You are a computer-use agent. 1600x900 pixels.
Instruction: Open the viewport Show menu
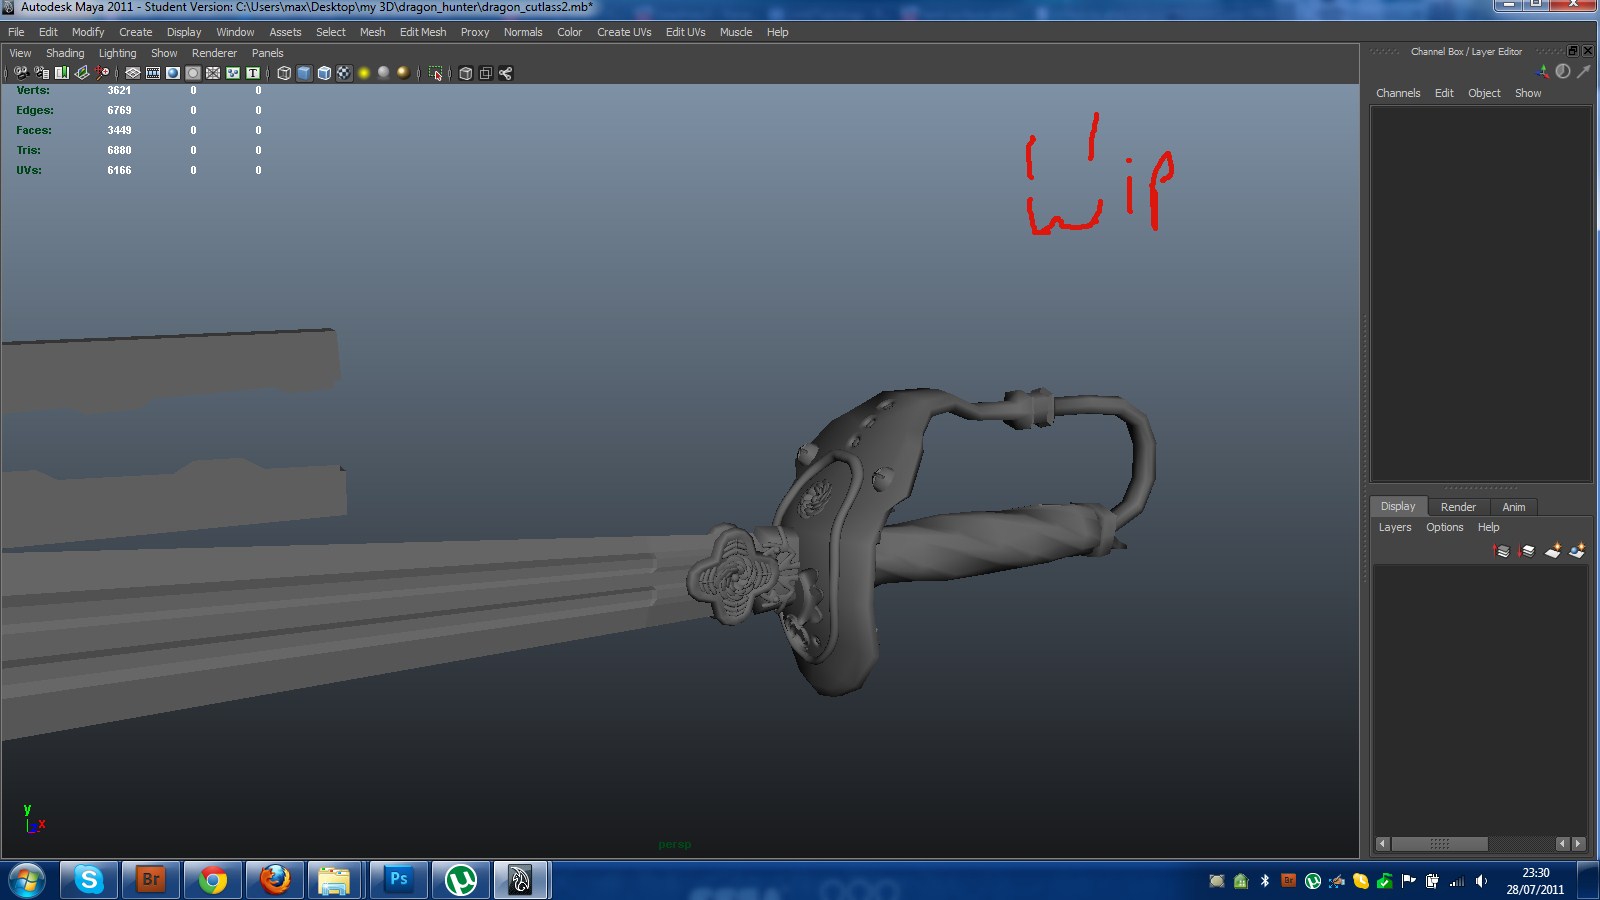[164, 53]
